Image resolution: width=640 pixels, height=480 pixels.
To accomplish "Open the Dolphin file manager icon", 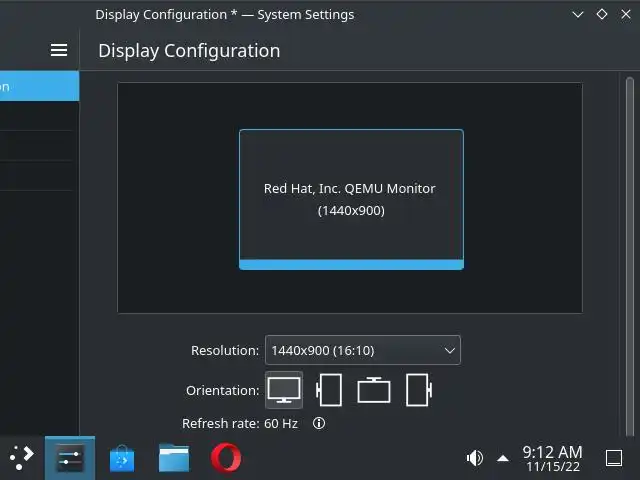I will [x=174, y=458].
